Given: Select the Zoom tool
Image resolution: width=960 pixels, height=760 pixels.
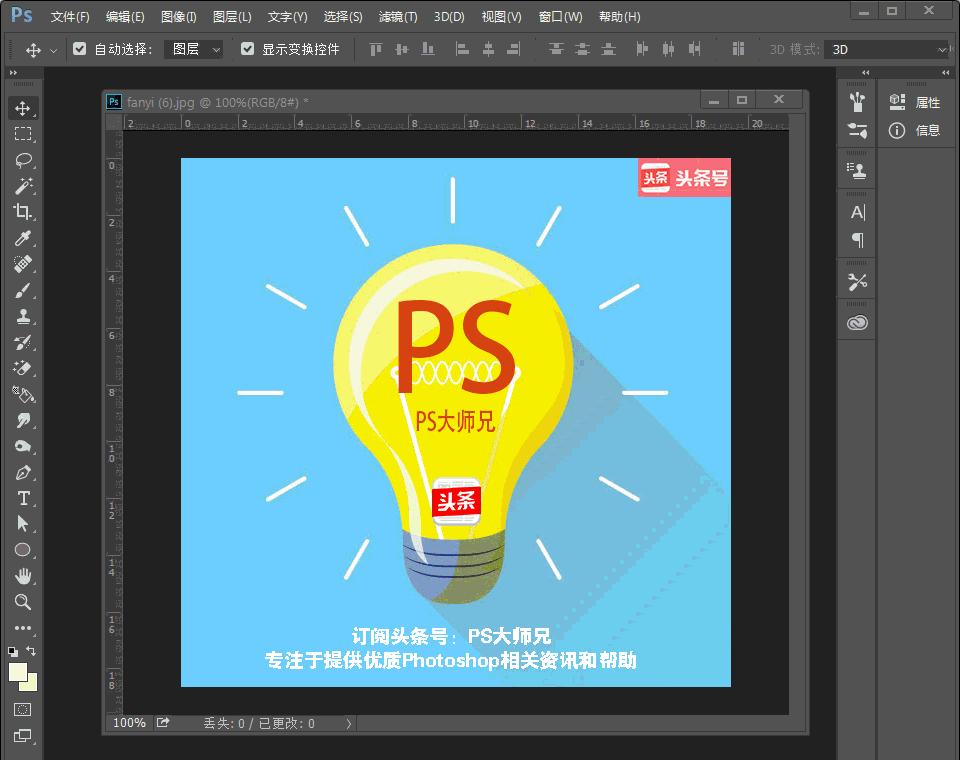Looking at the screenshot, I should coord(23,601).
